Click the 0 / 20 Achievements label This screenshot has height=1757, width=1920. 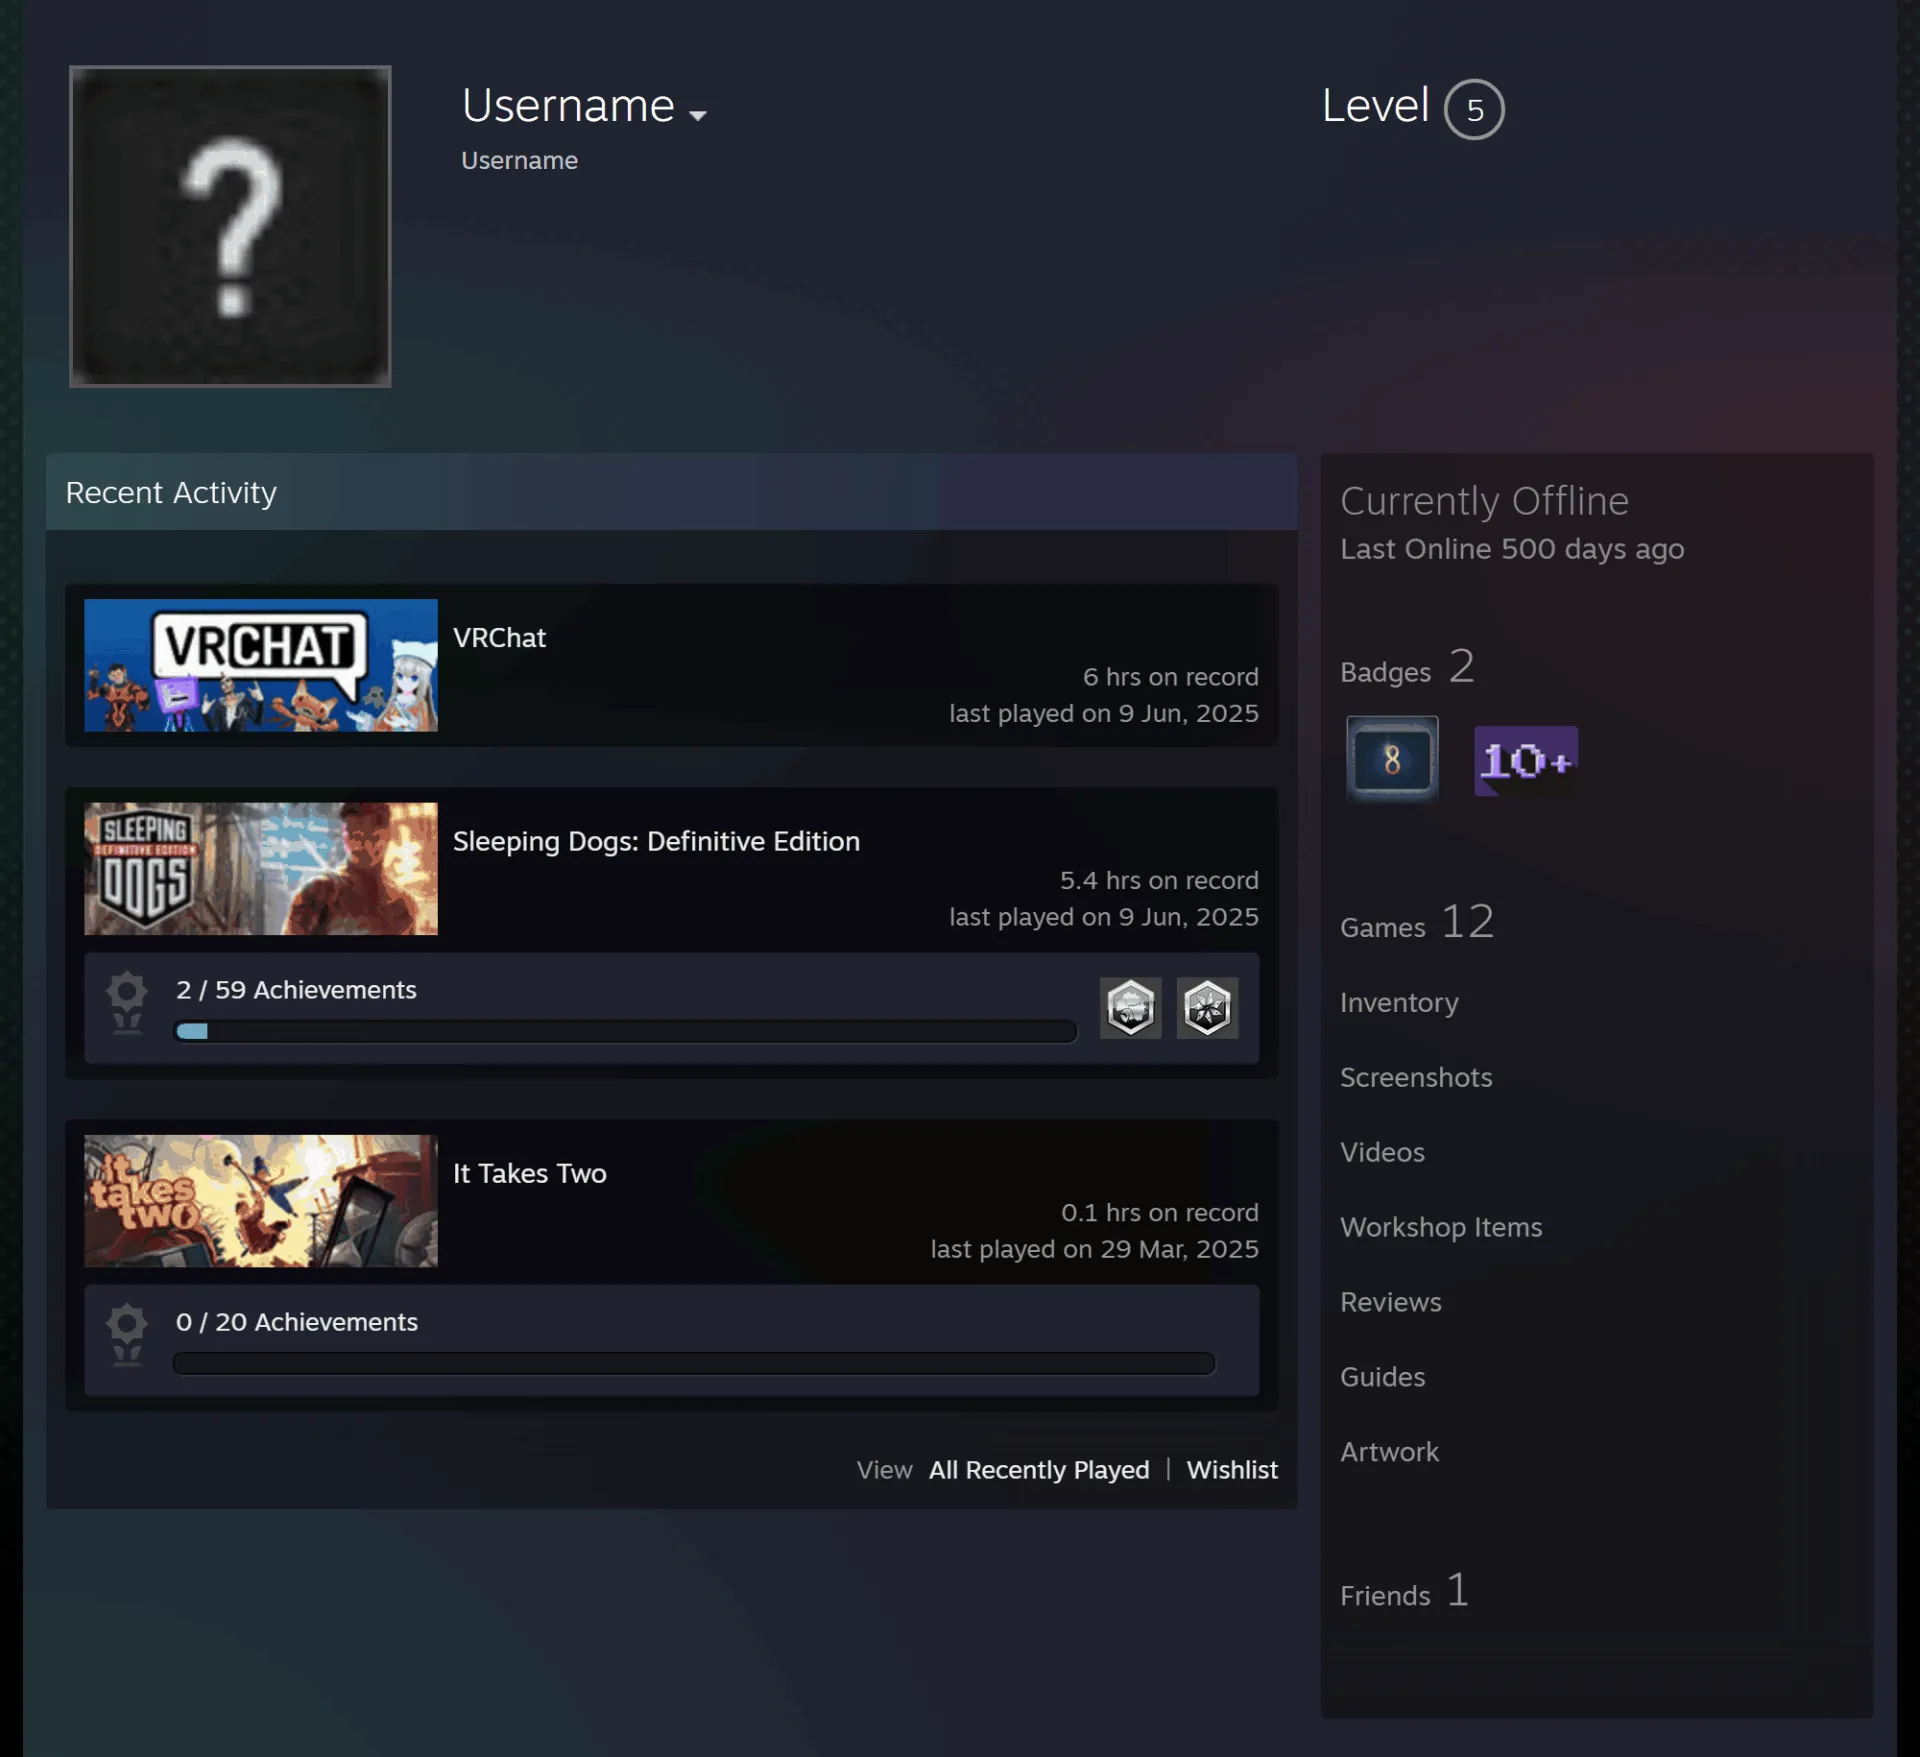tap(297, 1322)
